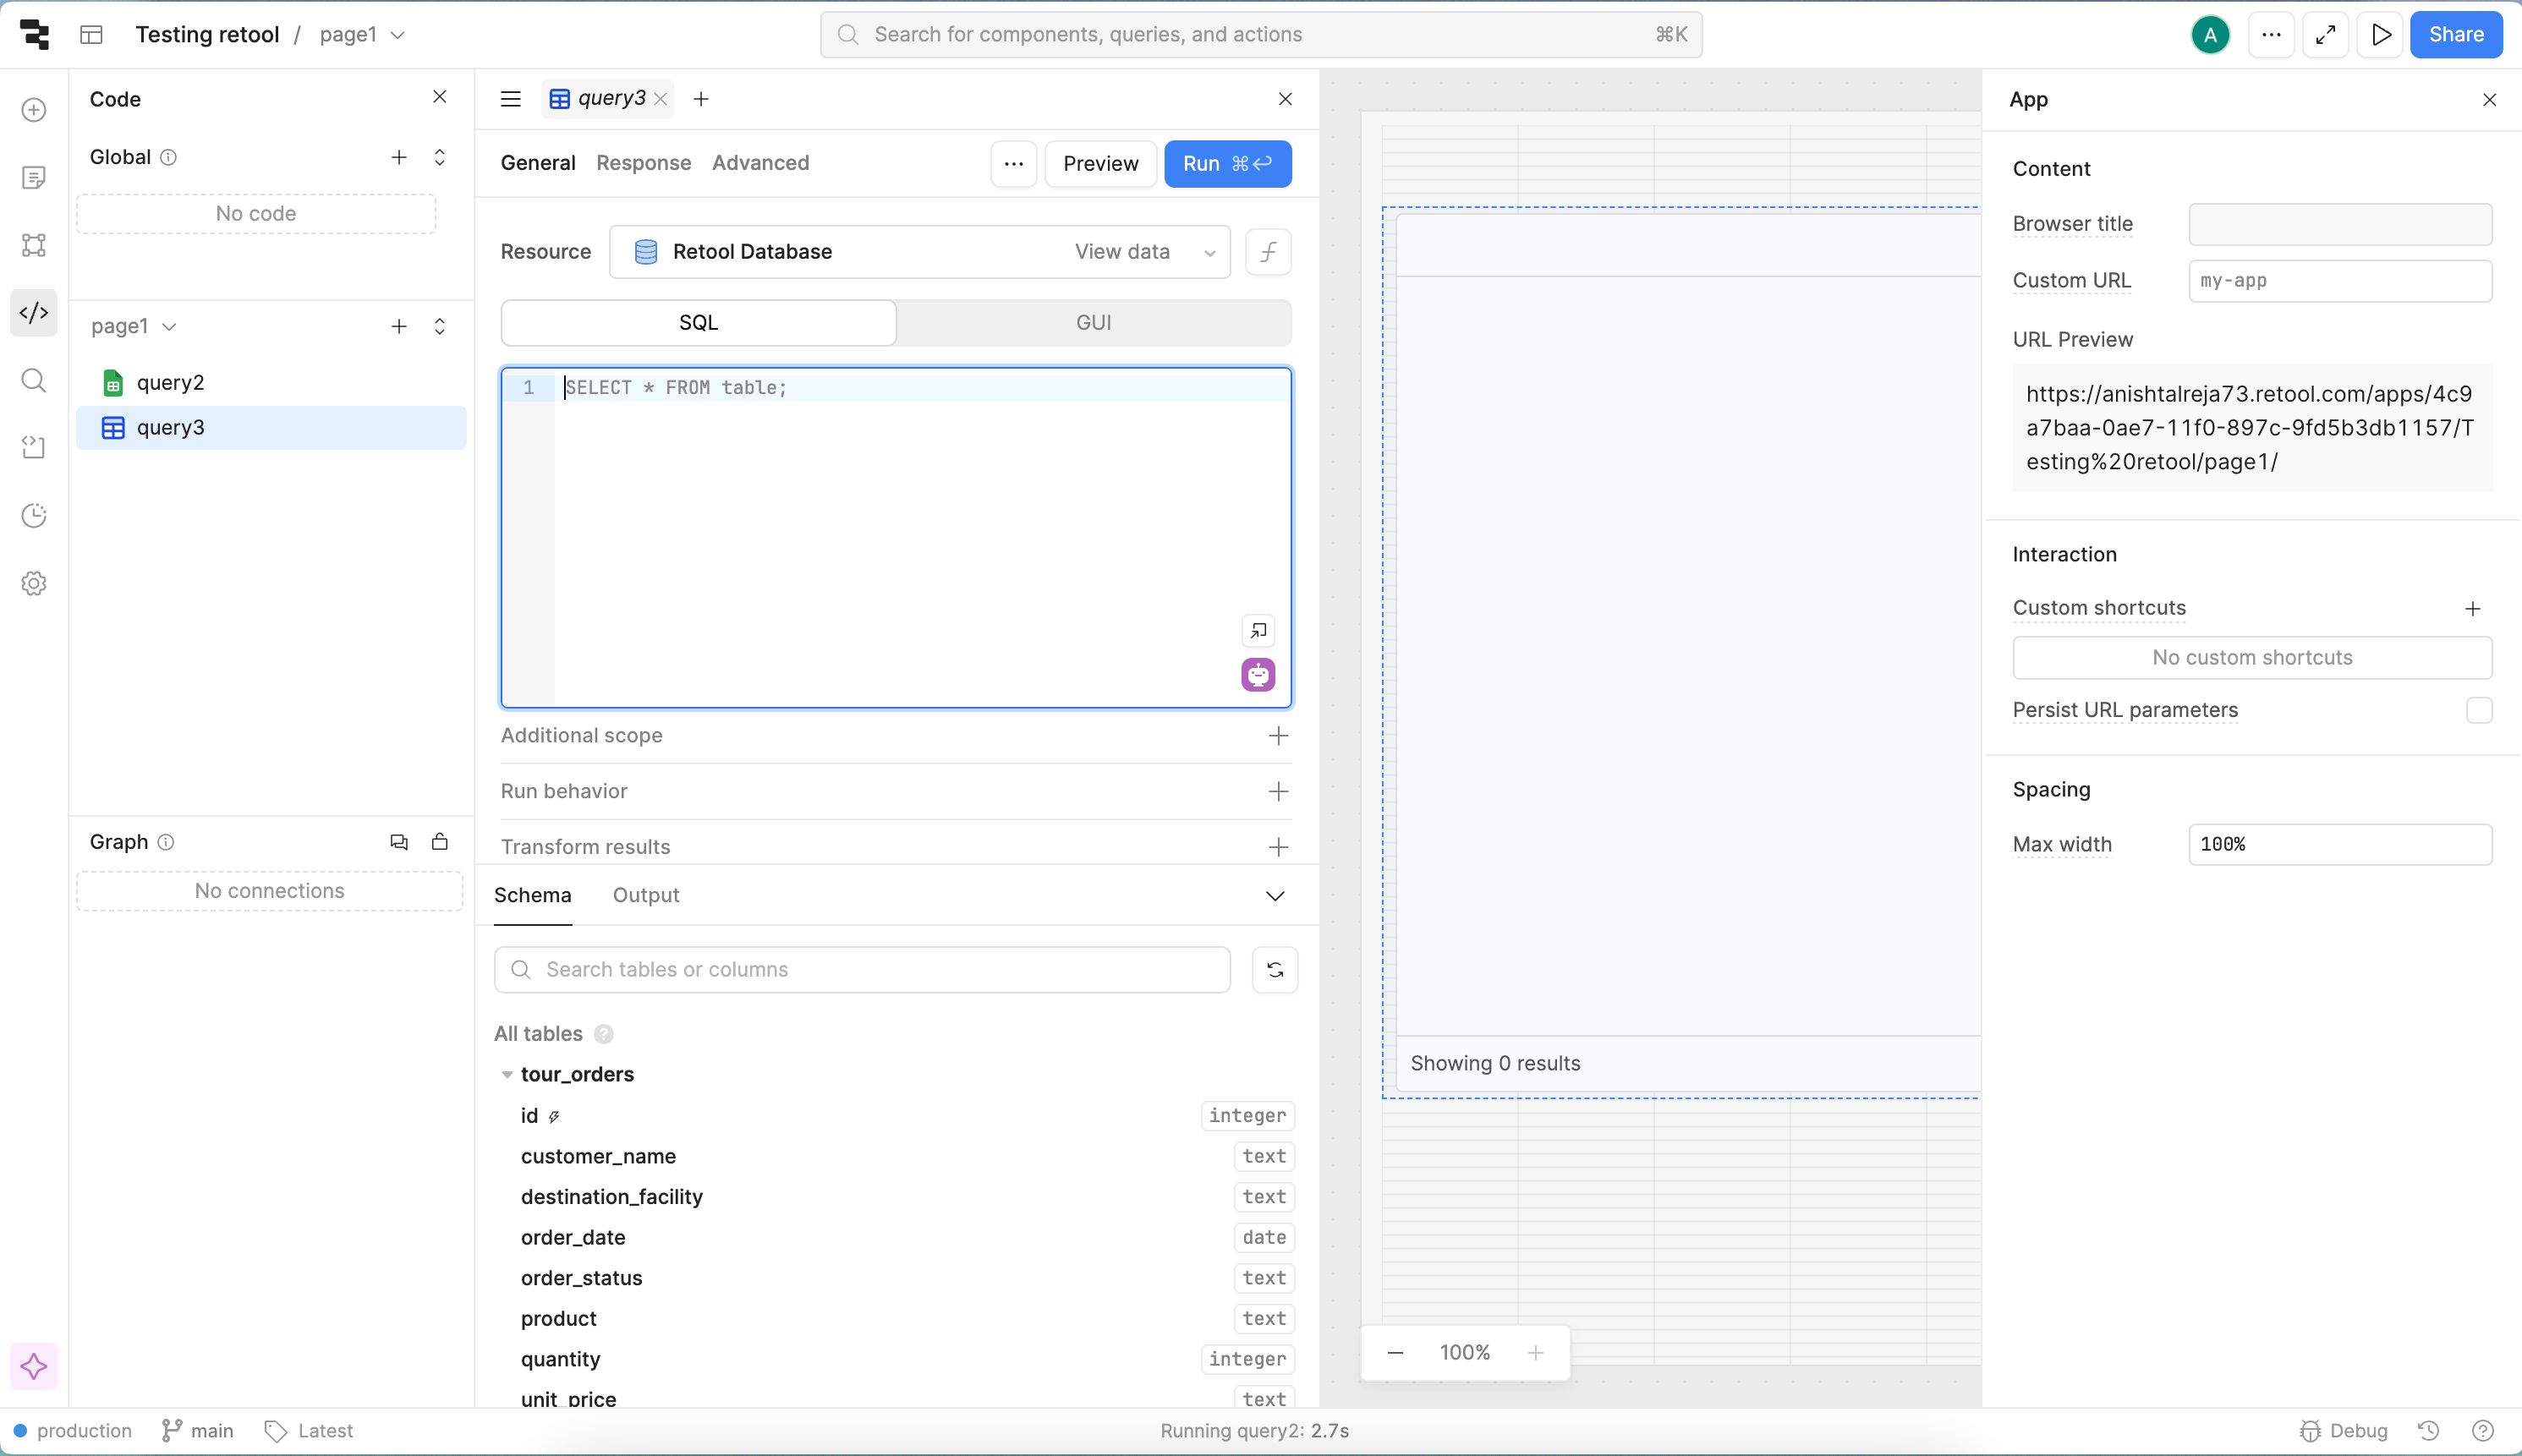Open the Add component plus icon in sidebar

pyautogui.click(x=34, y=109)
